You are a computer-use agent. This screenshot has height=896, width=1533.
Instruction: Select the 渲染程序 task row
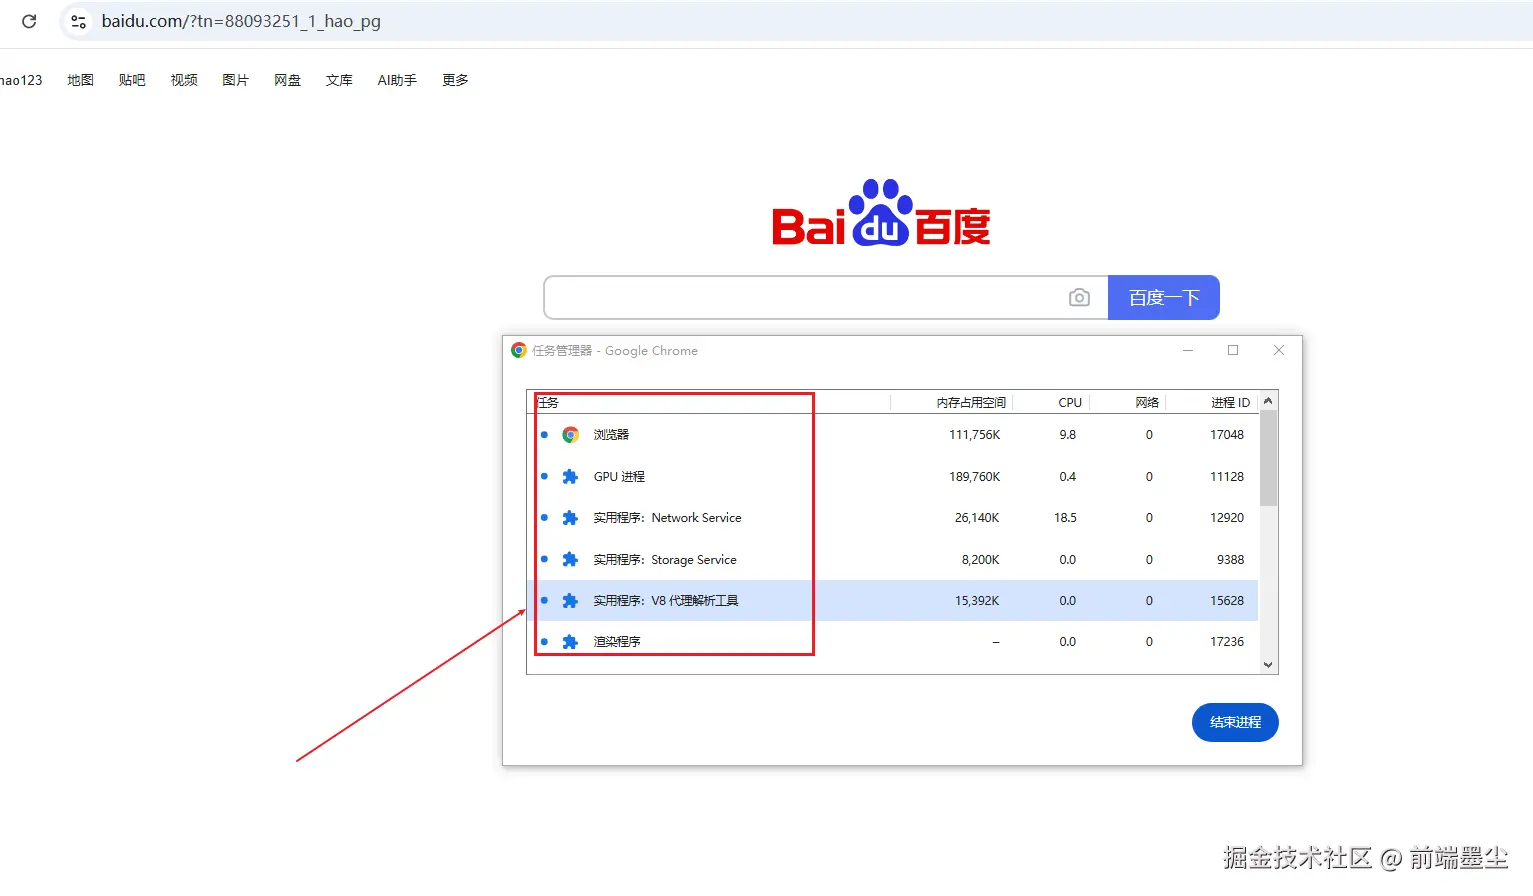(x=892, y=642)
